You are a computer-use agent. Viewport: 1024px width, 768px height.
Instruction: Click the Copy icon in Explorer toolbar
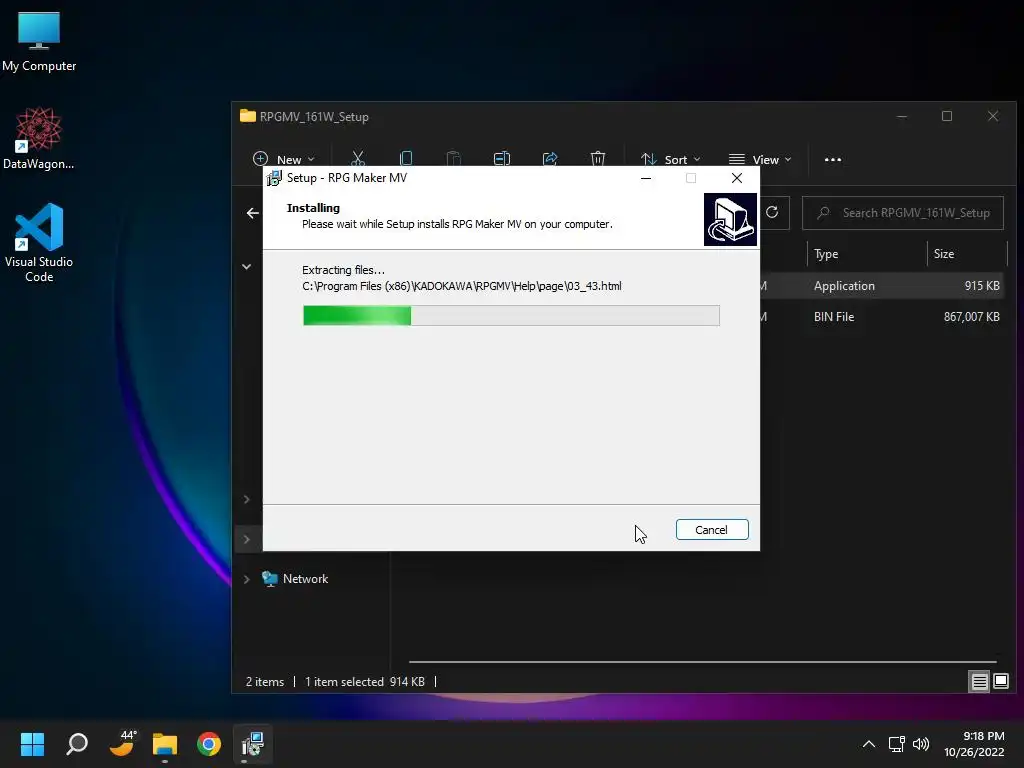pyautogui.click(x=406, y=159)
